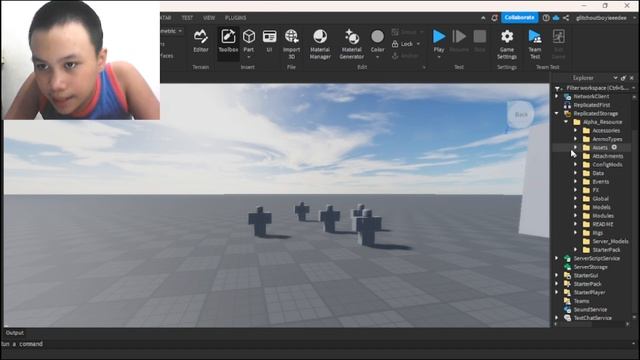Open the VIEW ribbon tab

[x=209, y=18]
